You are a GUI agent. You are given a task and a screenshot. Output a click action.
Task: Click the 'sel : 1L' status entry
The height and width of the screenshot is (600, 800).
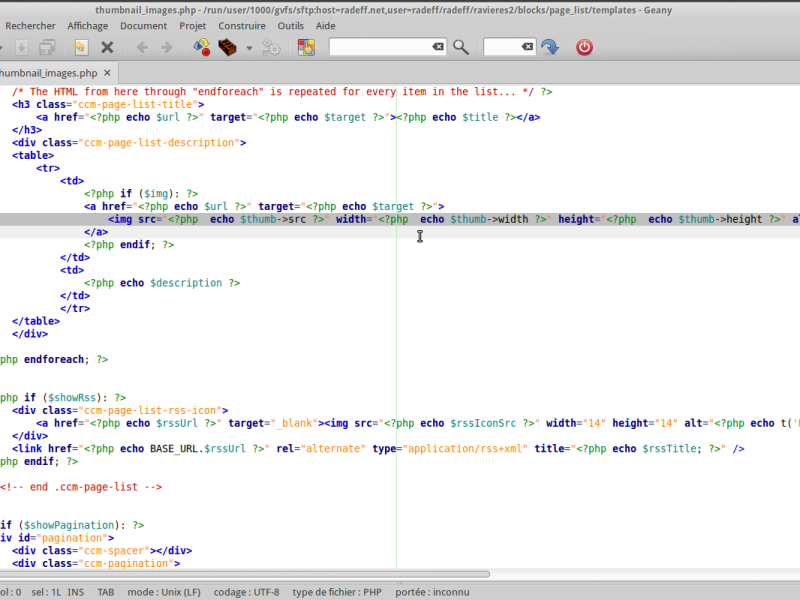pos(46,592)
